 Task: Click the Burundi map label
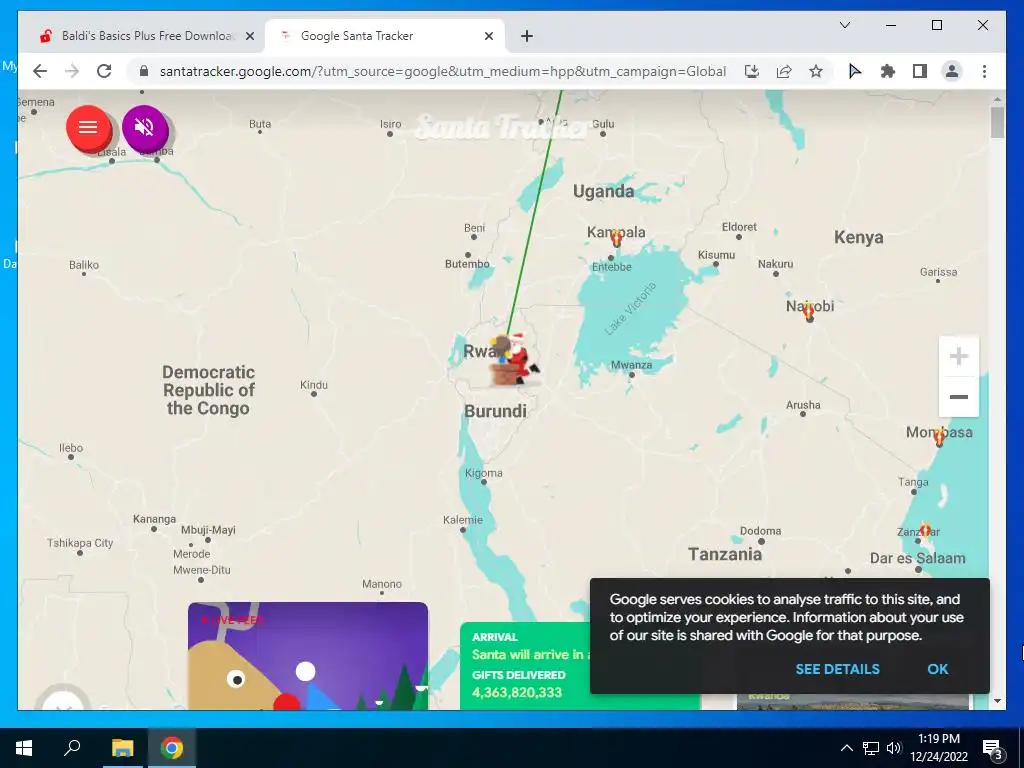[495, 411]
